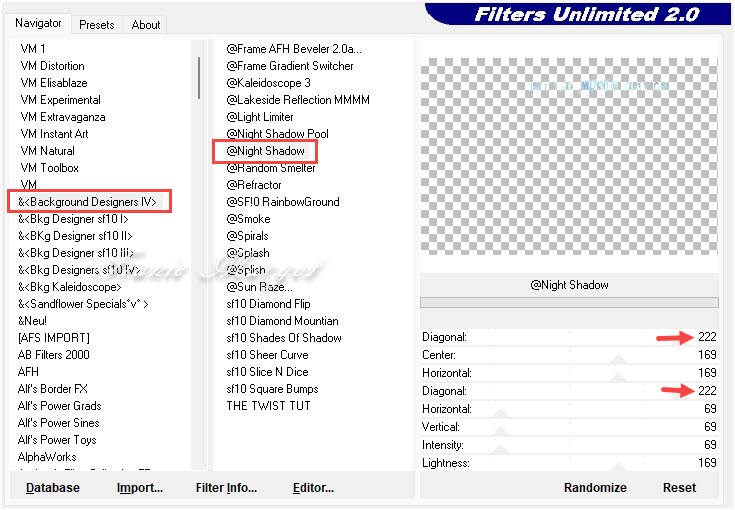Open Filter Info... button

tap(226, 488)
